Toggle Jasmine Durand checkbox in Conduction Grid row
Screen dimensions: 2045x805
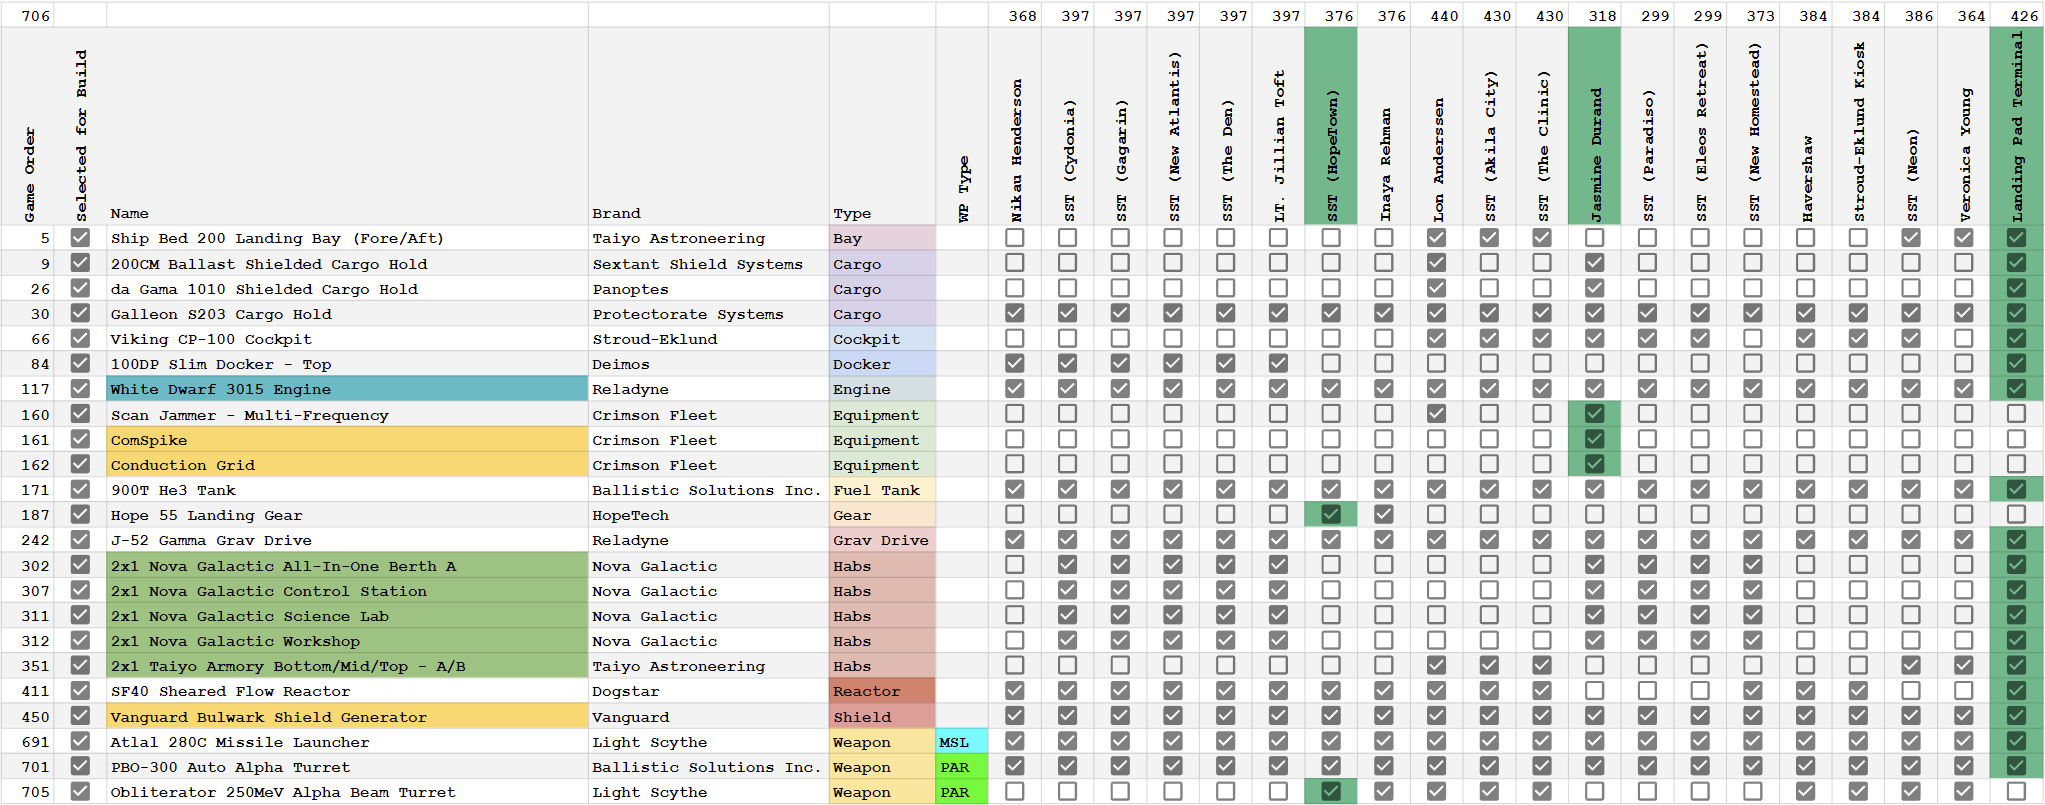pyautogui.click(x=1594, y=464)
